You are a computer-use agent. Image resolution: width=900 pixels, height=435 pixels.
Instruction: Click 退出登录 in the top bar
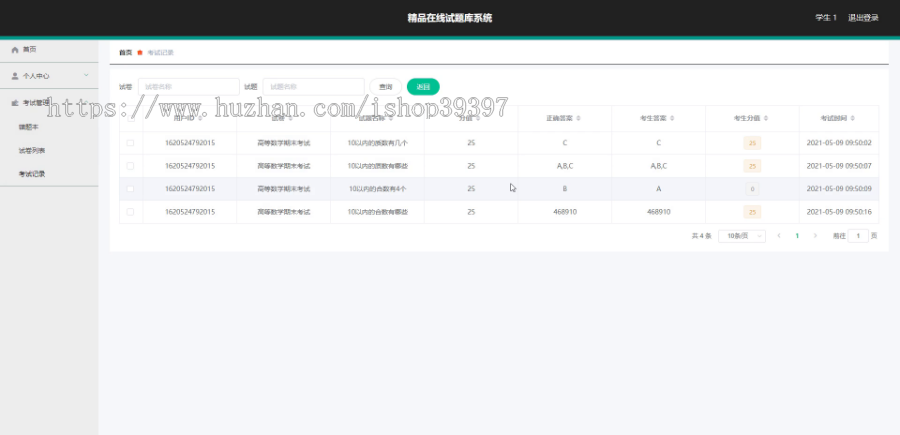click(863, 18)
